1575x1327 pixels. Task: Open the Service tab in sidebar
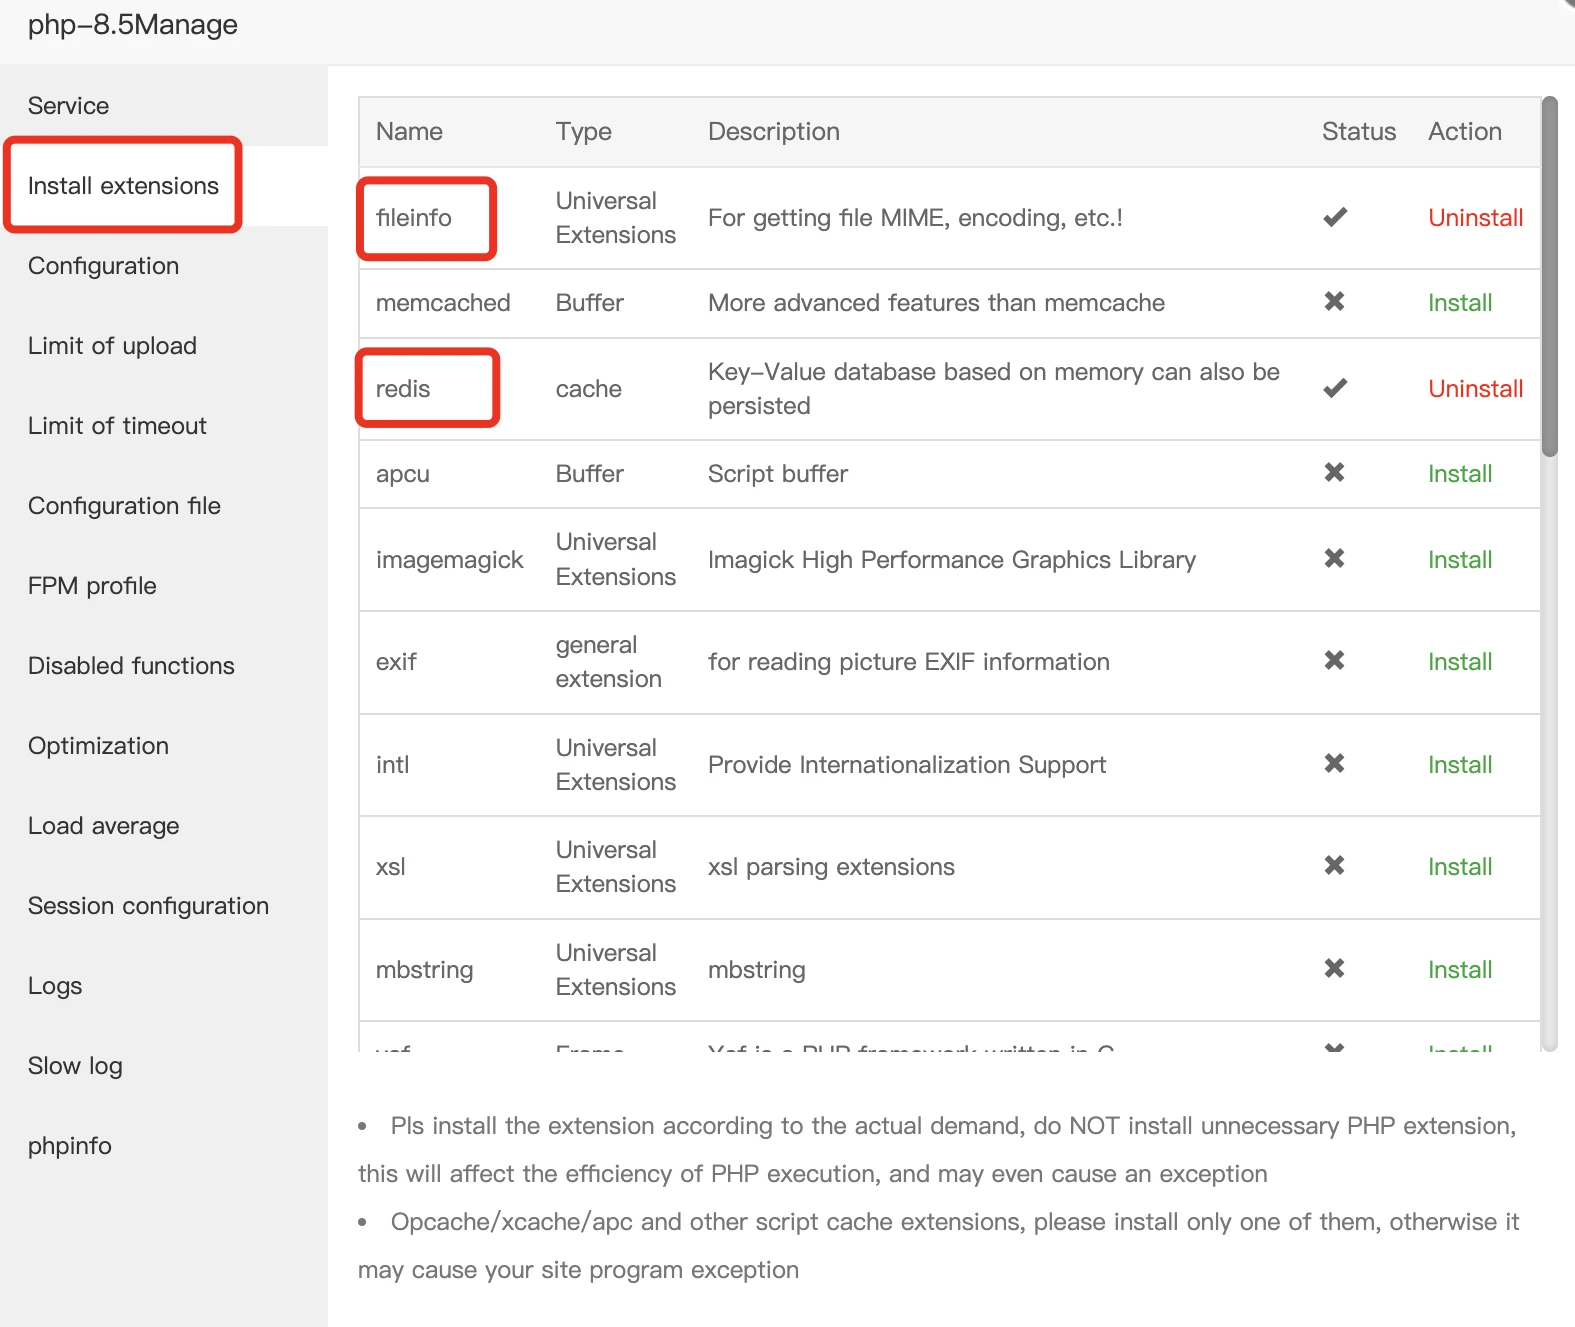pyautogui.click(x=68, y=106)
